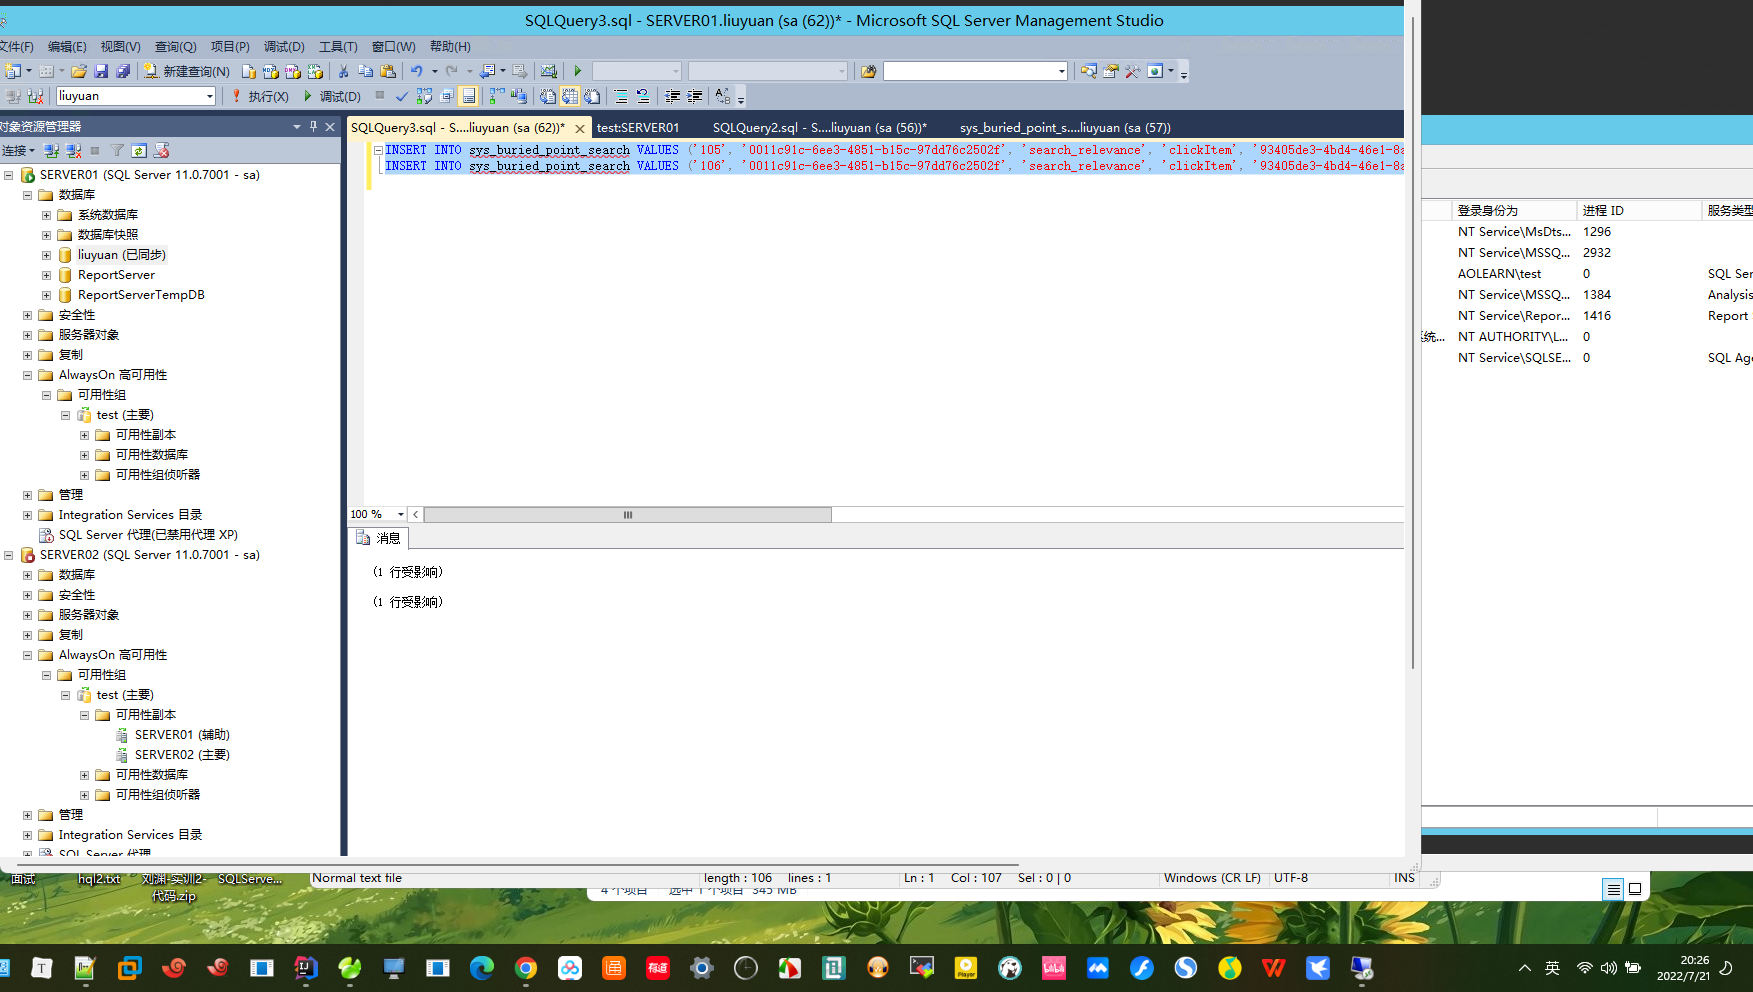Screen dimensions: 1753x992
Task: Click the Object Explorer refresh icon
Action: 139,150
